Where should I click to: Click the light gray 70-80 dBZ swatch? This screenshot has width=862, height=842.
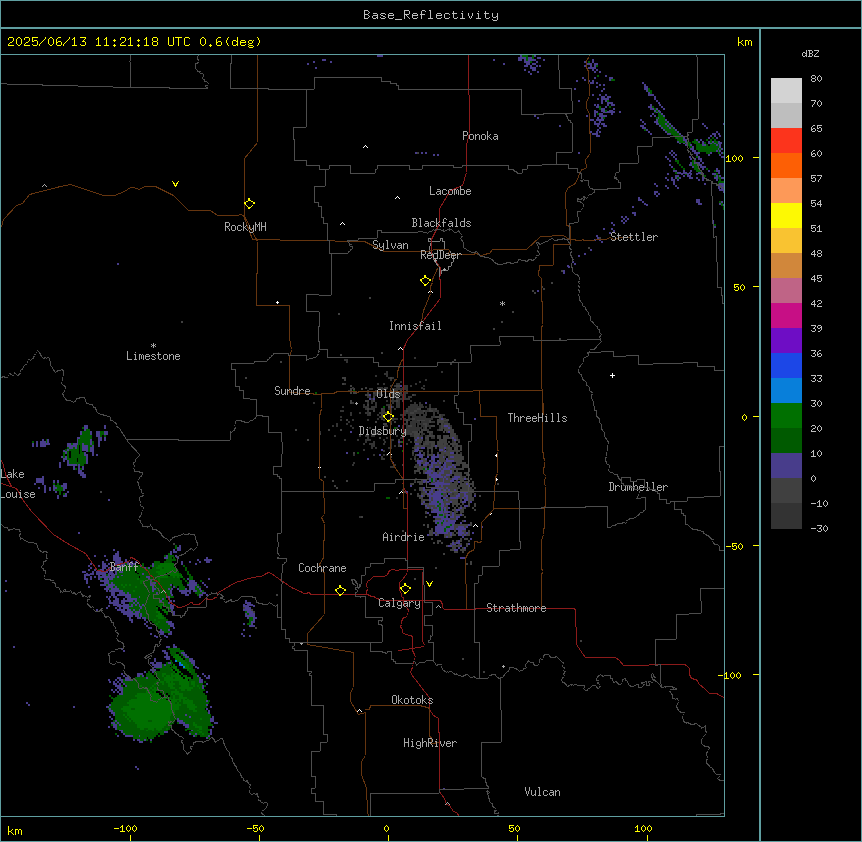786,91
